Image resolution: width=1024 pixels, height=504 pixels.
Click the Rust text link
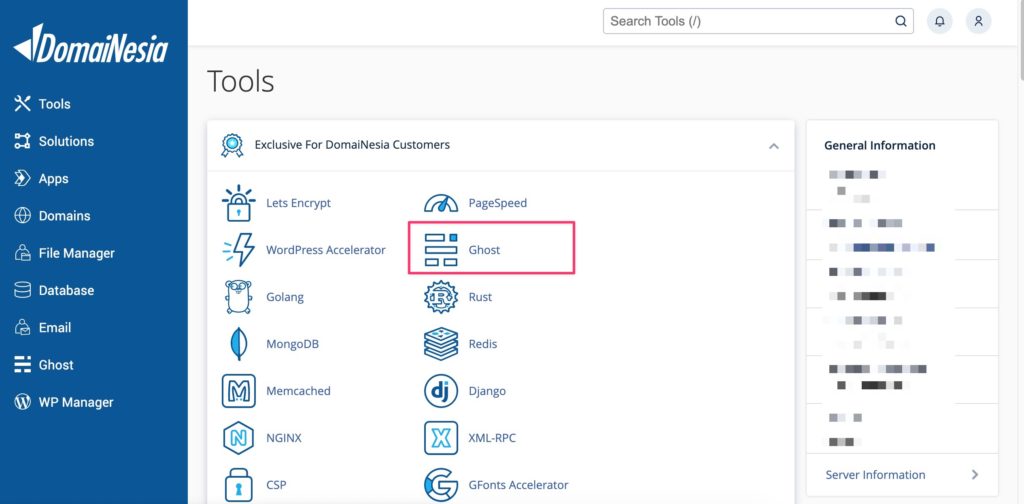tap(480, 297)
